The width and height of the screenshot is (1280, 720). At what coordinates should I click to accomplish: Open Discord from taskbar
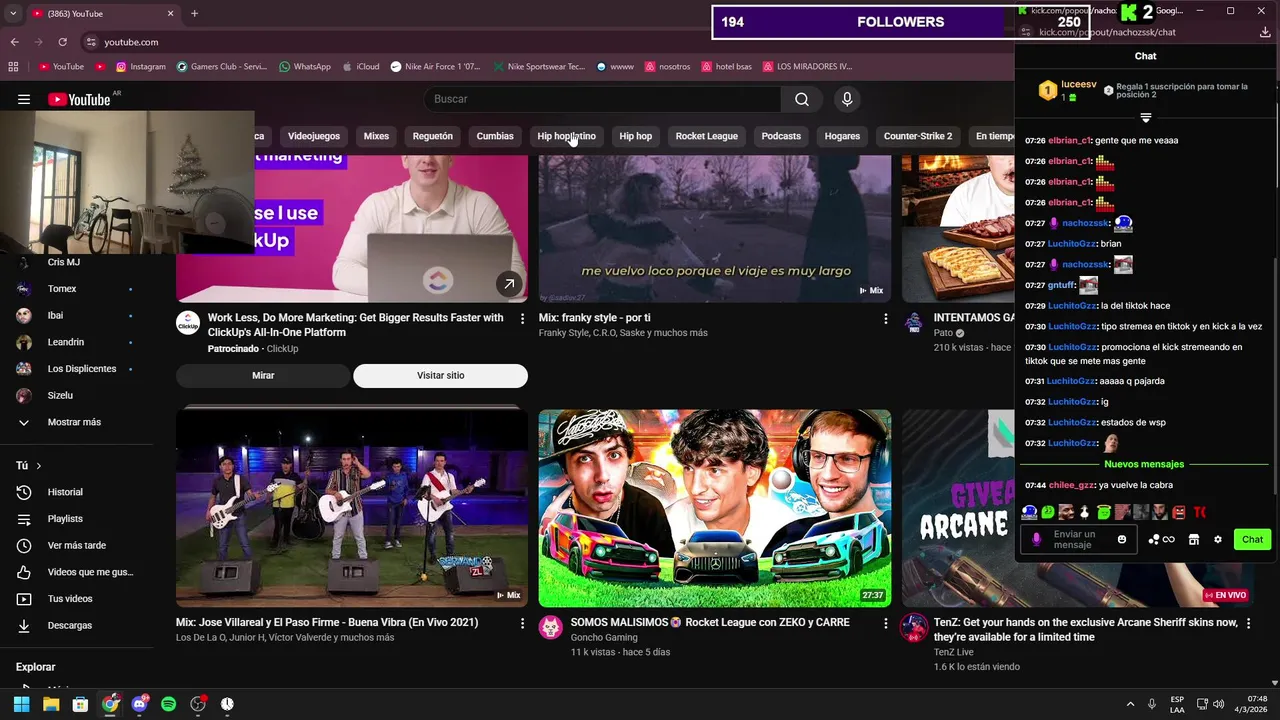point(140,704)
